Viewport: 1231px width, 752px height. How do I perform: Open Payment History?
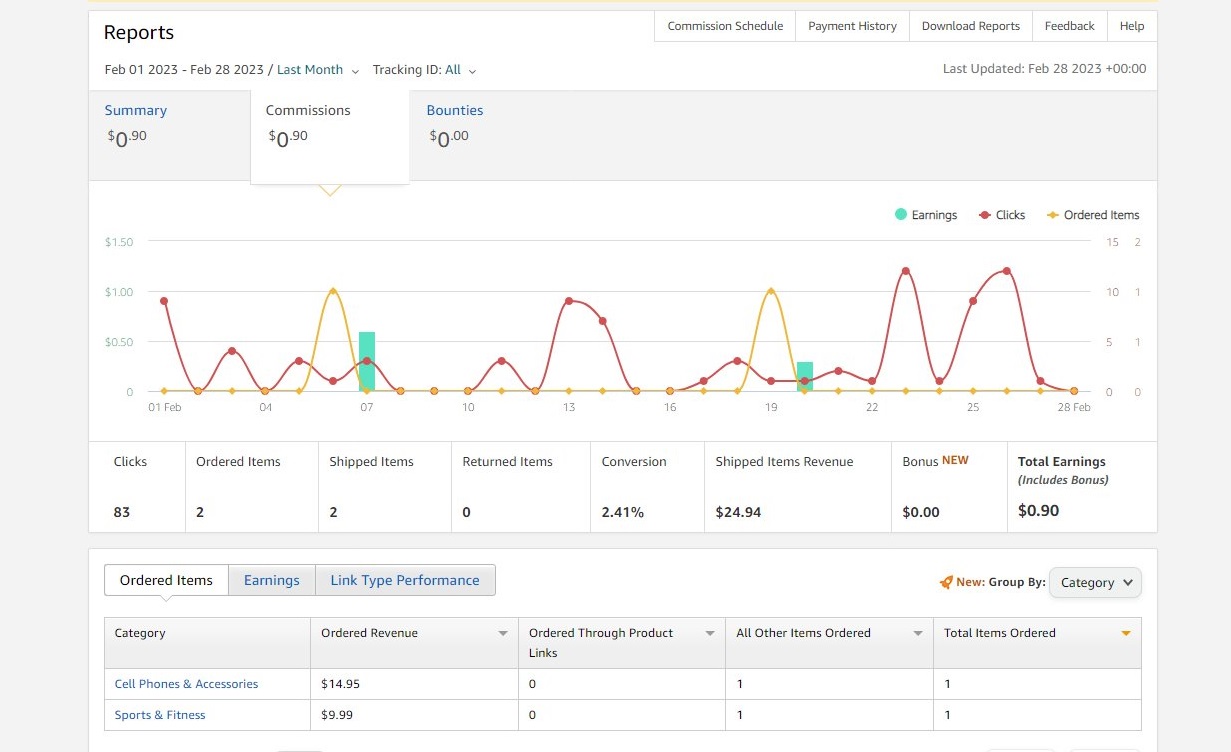(852, 26)
